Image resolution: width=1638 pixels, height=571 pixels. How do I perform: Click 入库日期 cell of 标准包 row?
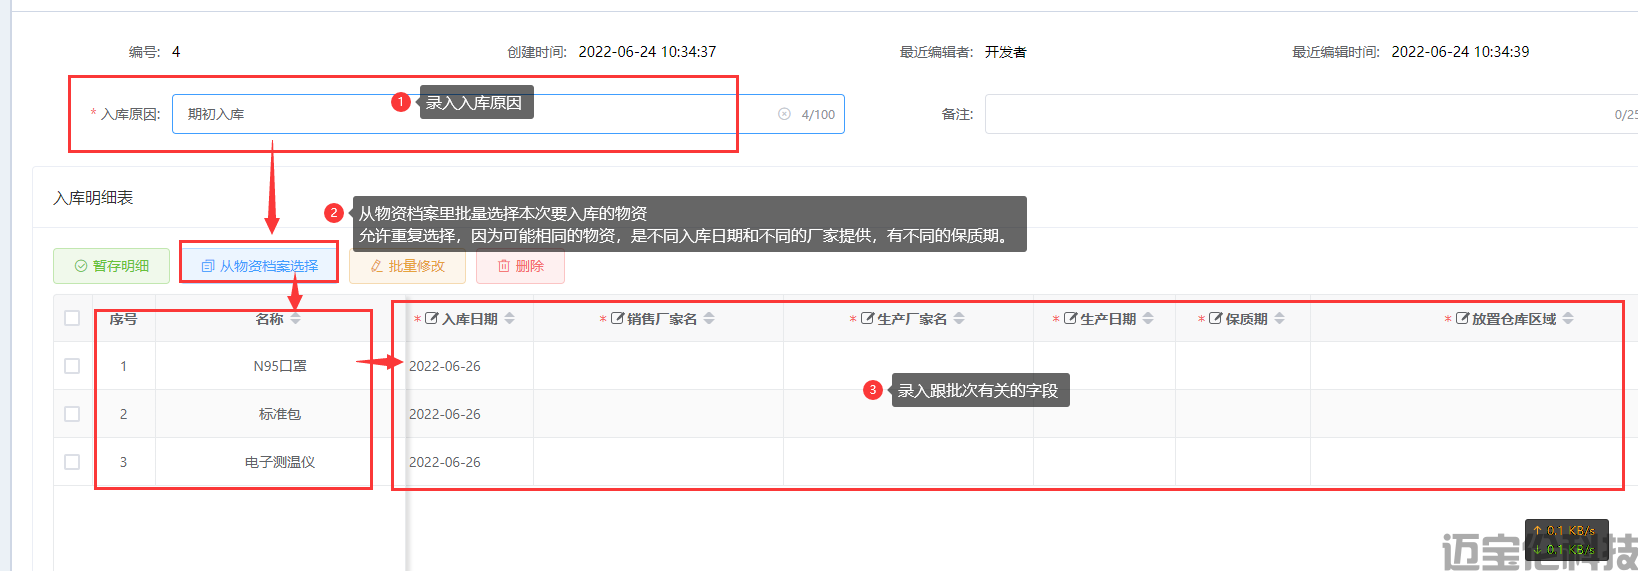tap(445, 414)
